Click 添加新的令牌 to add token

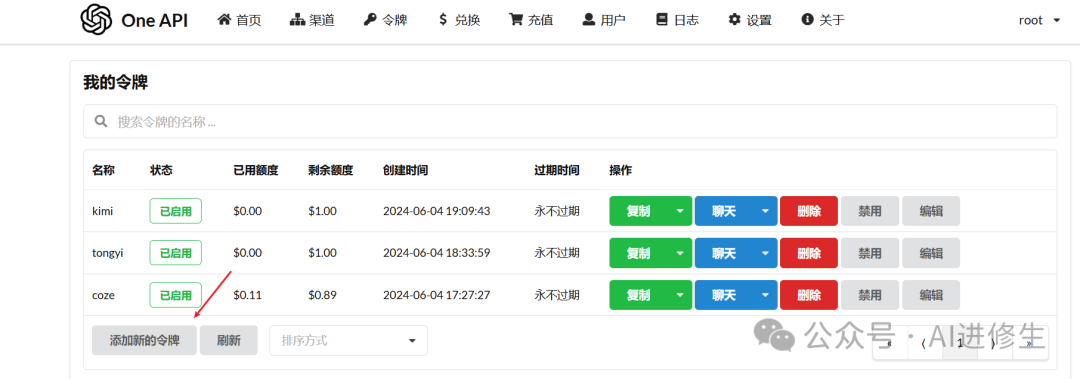(x=145, y=340)
